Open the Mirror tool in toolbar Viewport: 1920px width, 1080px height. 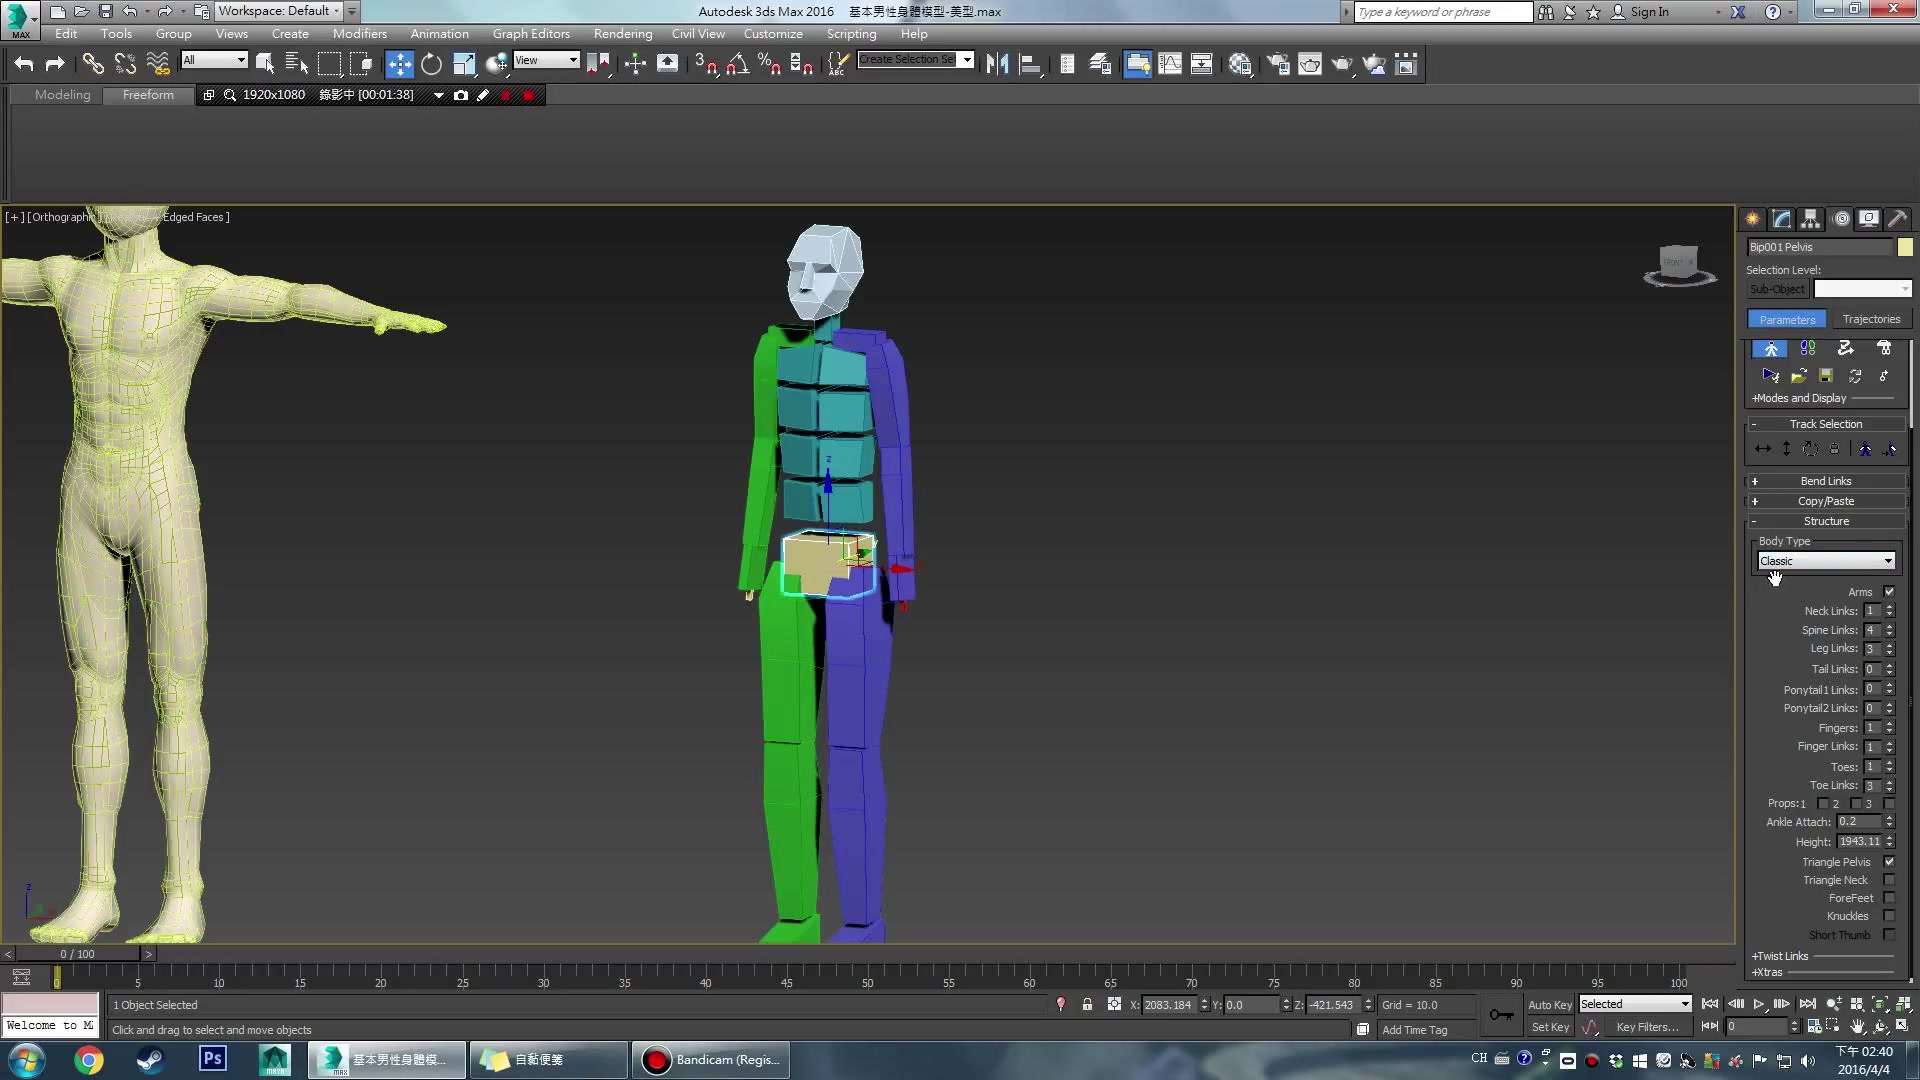pos(997,64)
